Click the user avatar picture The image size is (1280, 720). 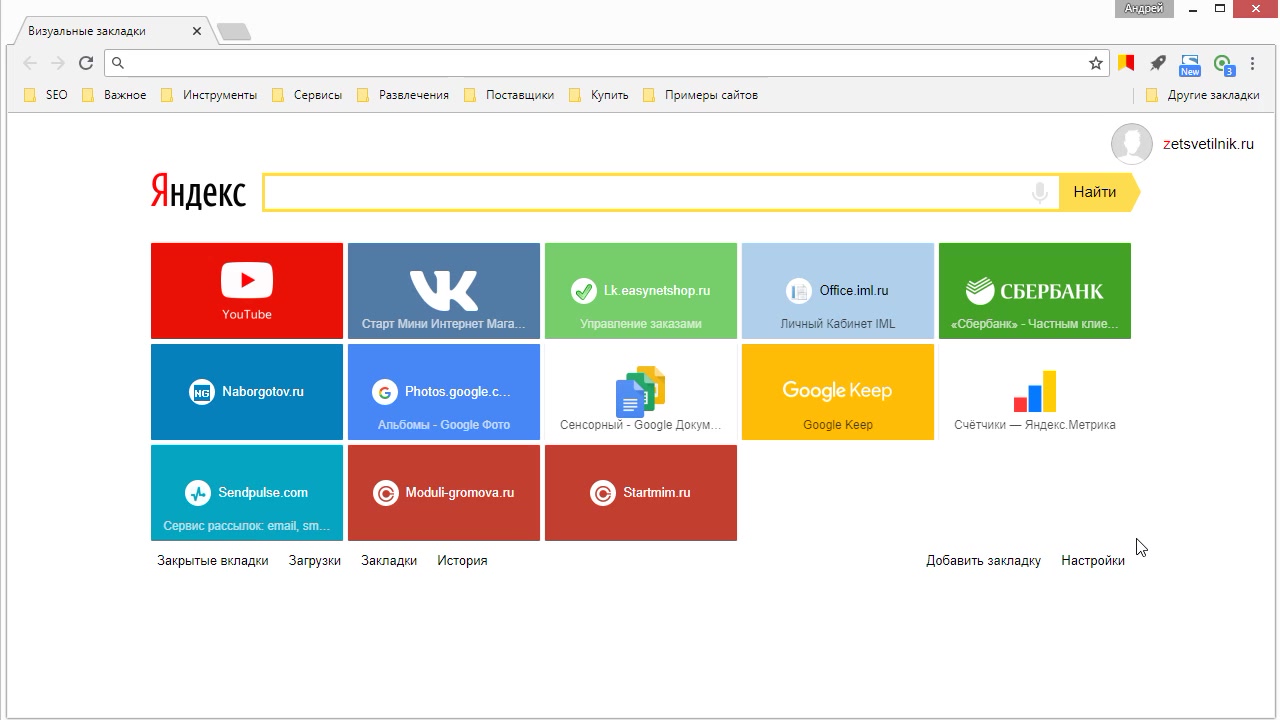pyautogui.click(x=1132, y=144)
